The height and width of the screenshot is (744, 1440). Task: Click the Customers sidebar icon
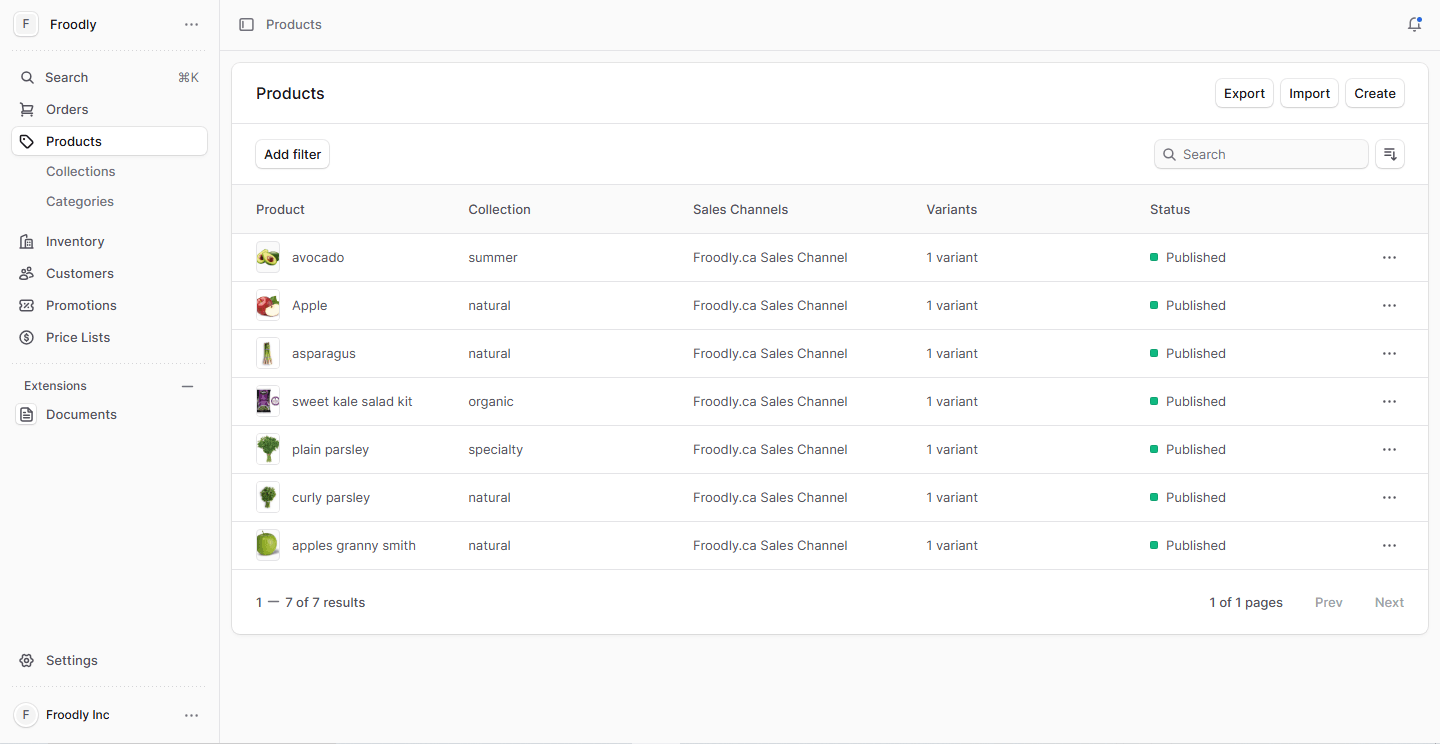click(x=27, y=273)
